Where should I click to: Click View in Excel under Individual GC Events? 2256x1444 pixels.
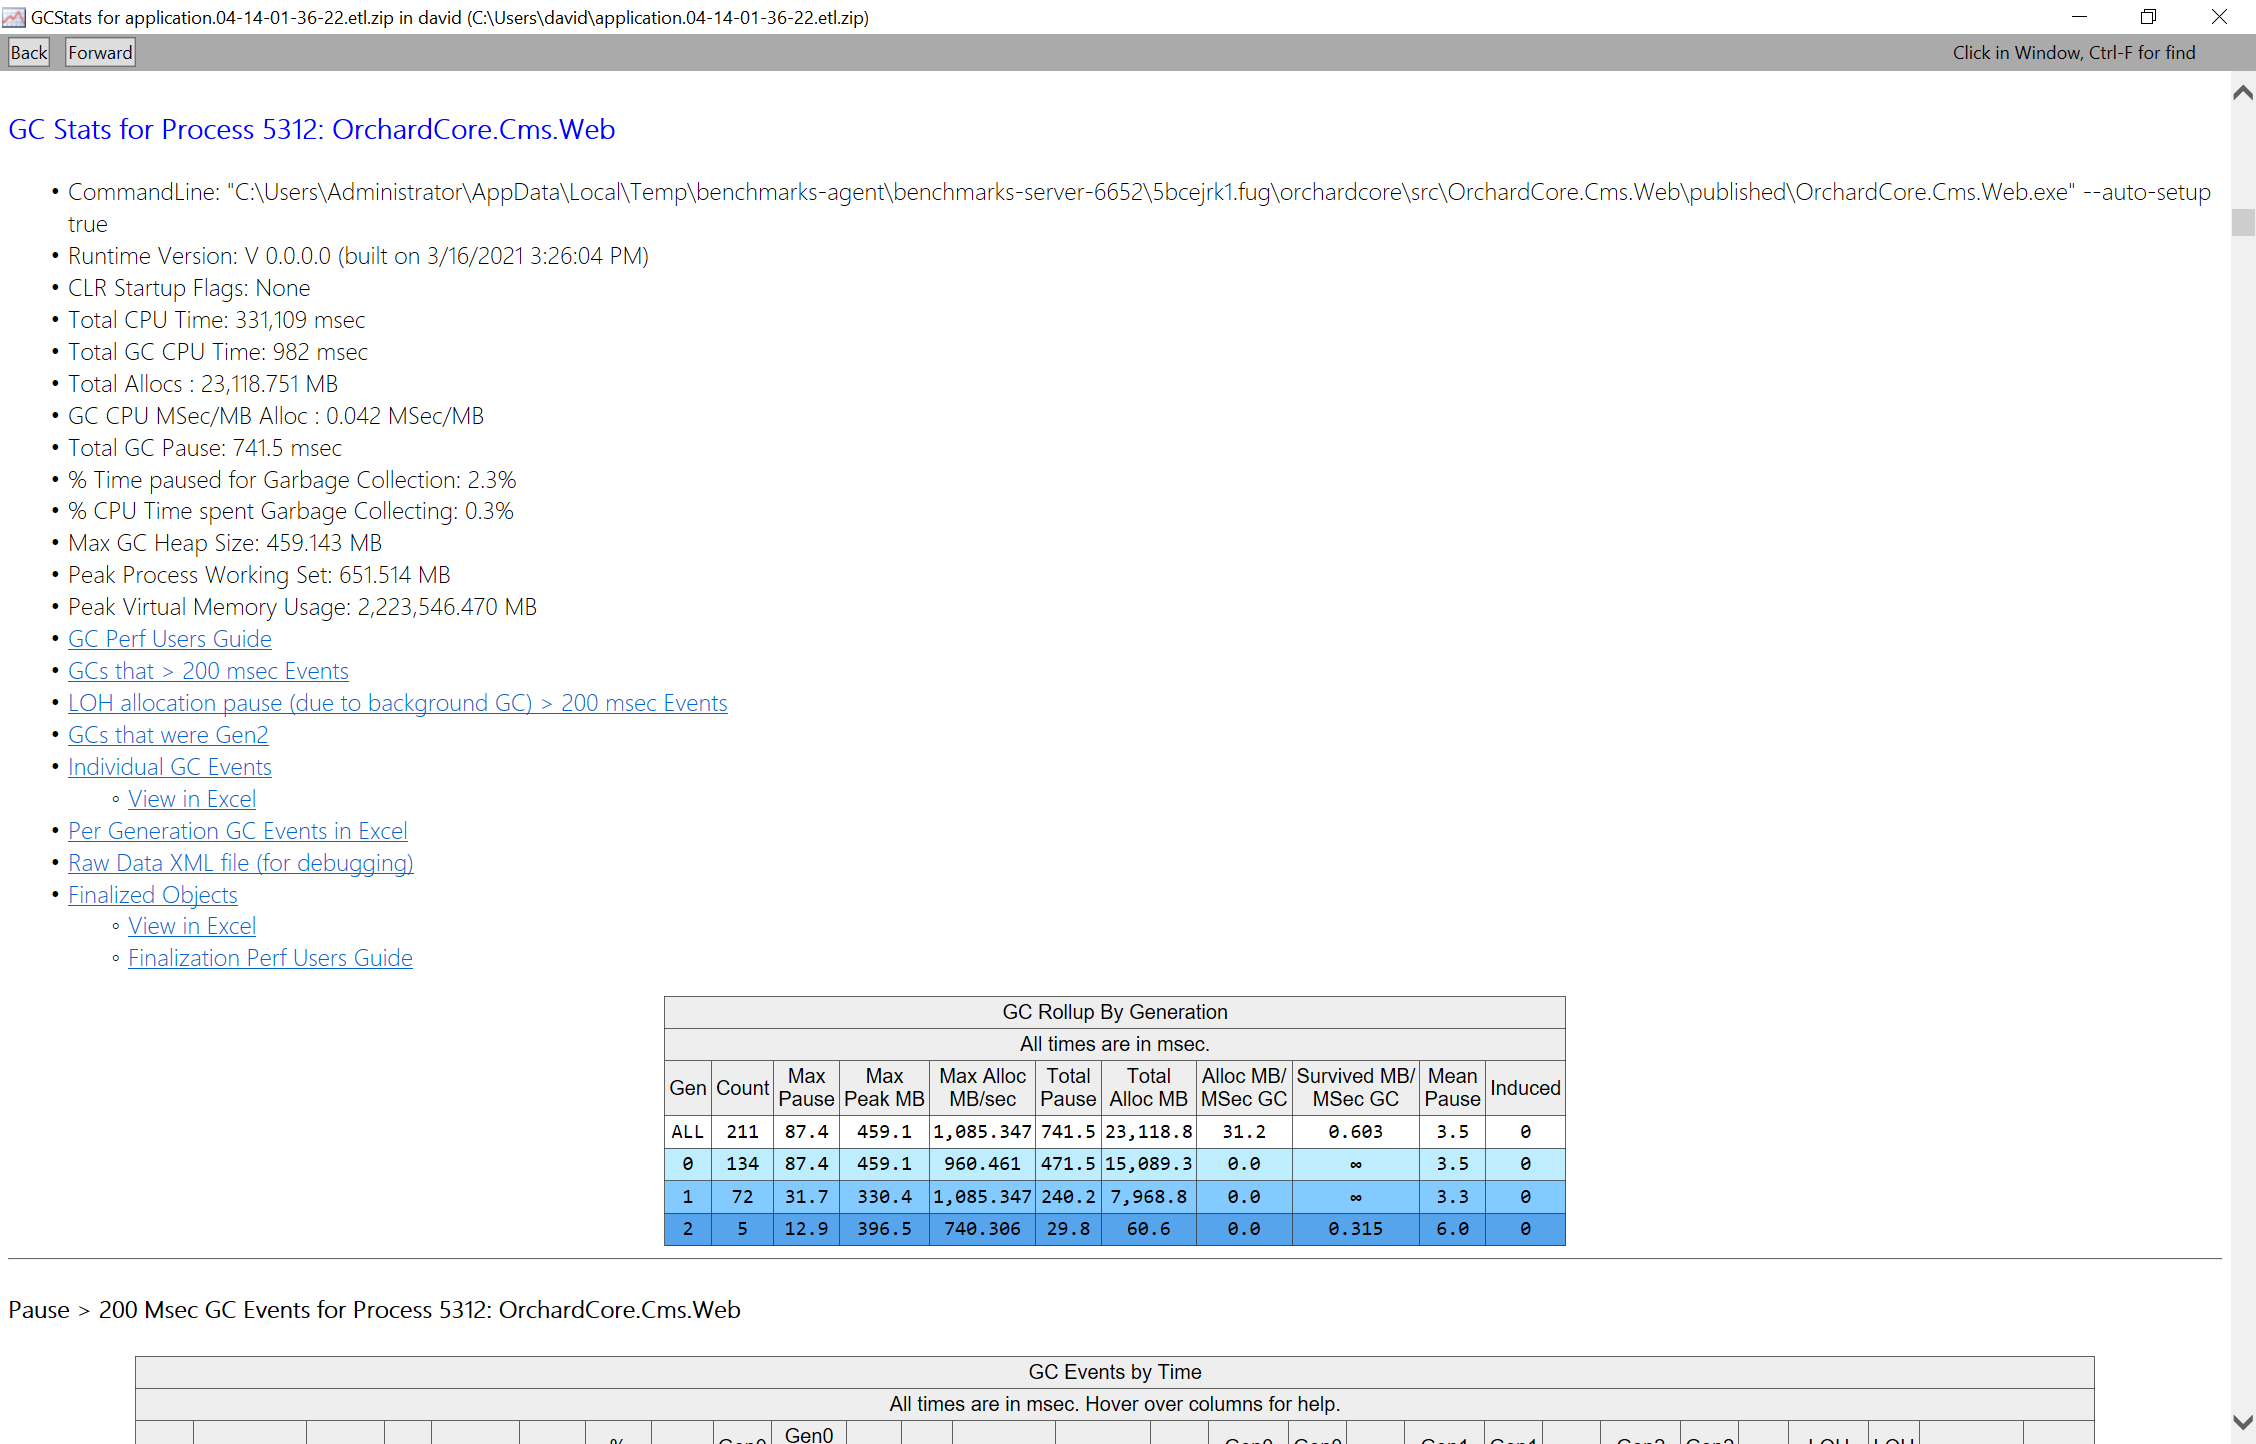192,799
